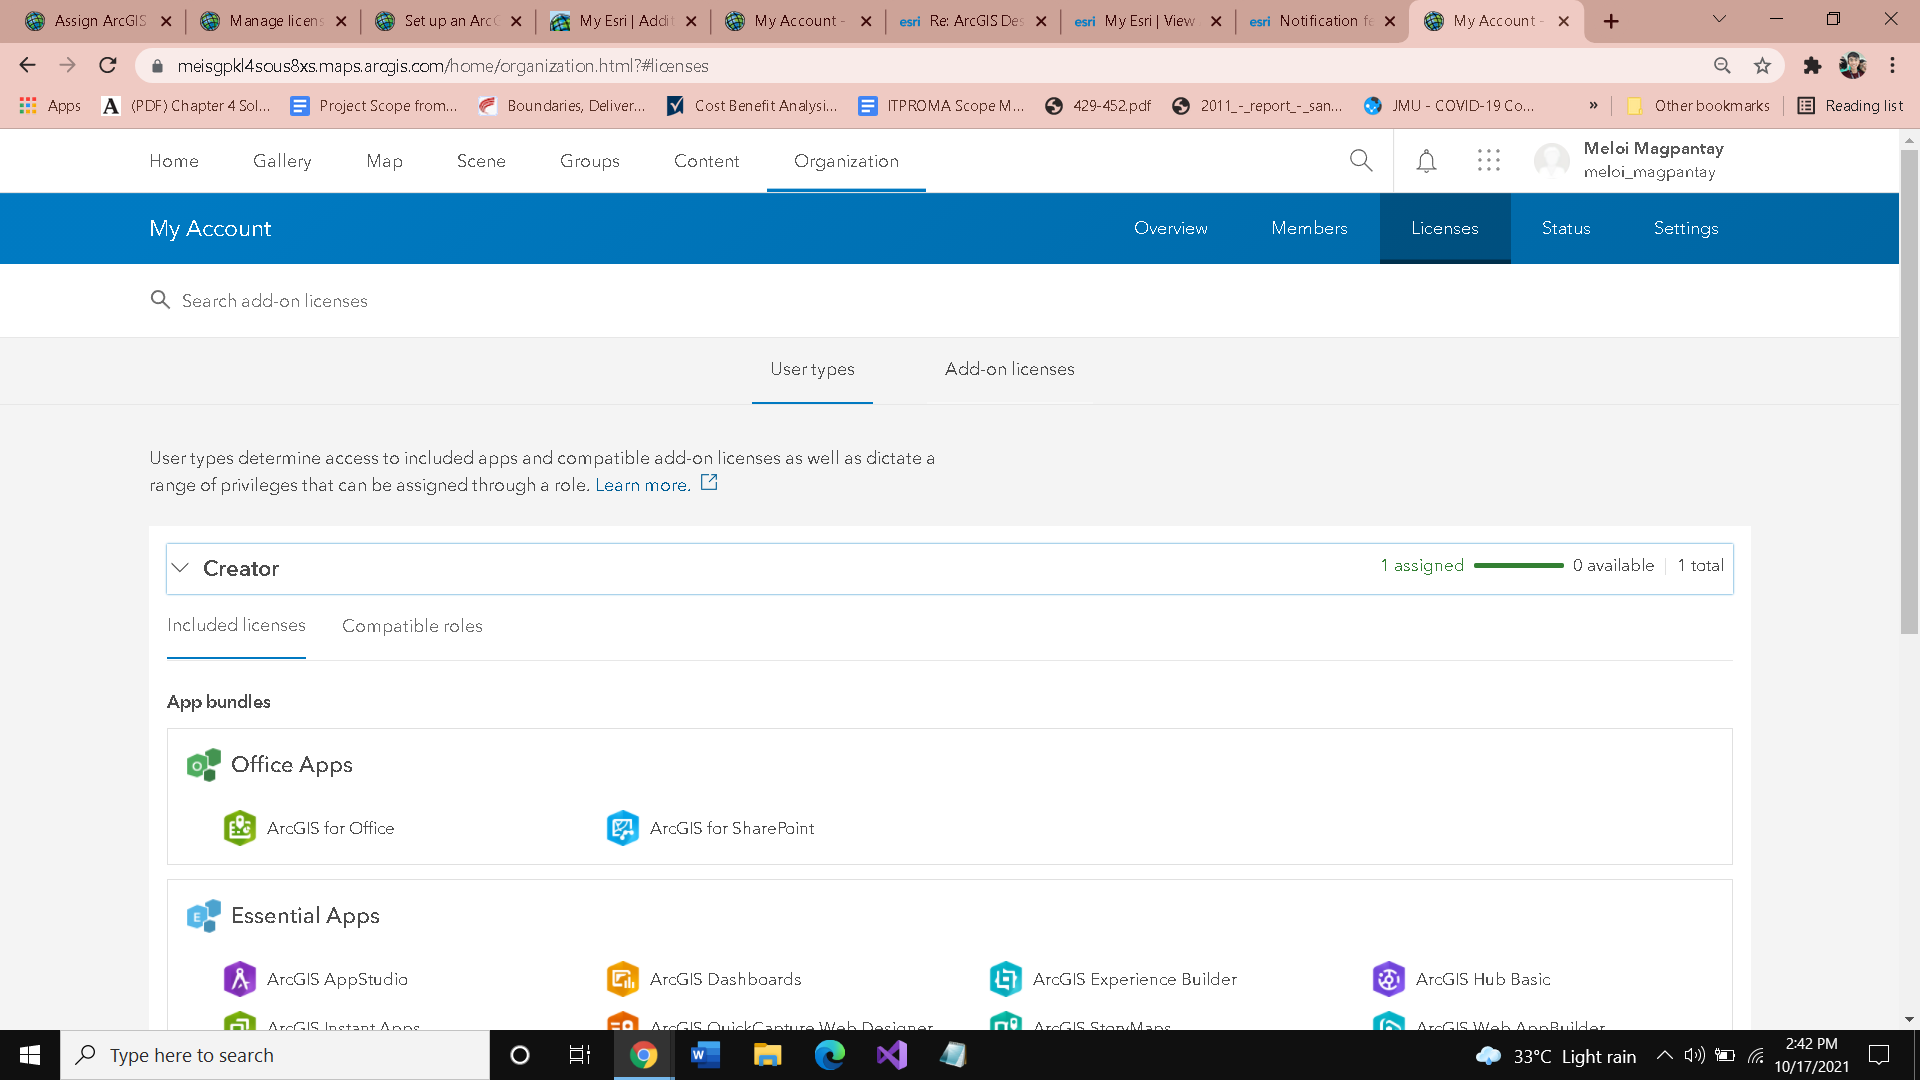Click the Creator assignment progress bar
This screenshot has width=1920, height=1080.
(1519, 565)
